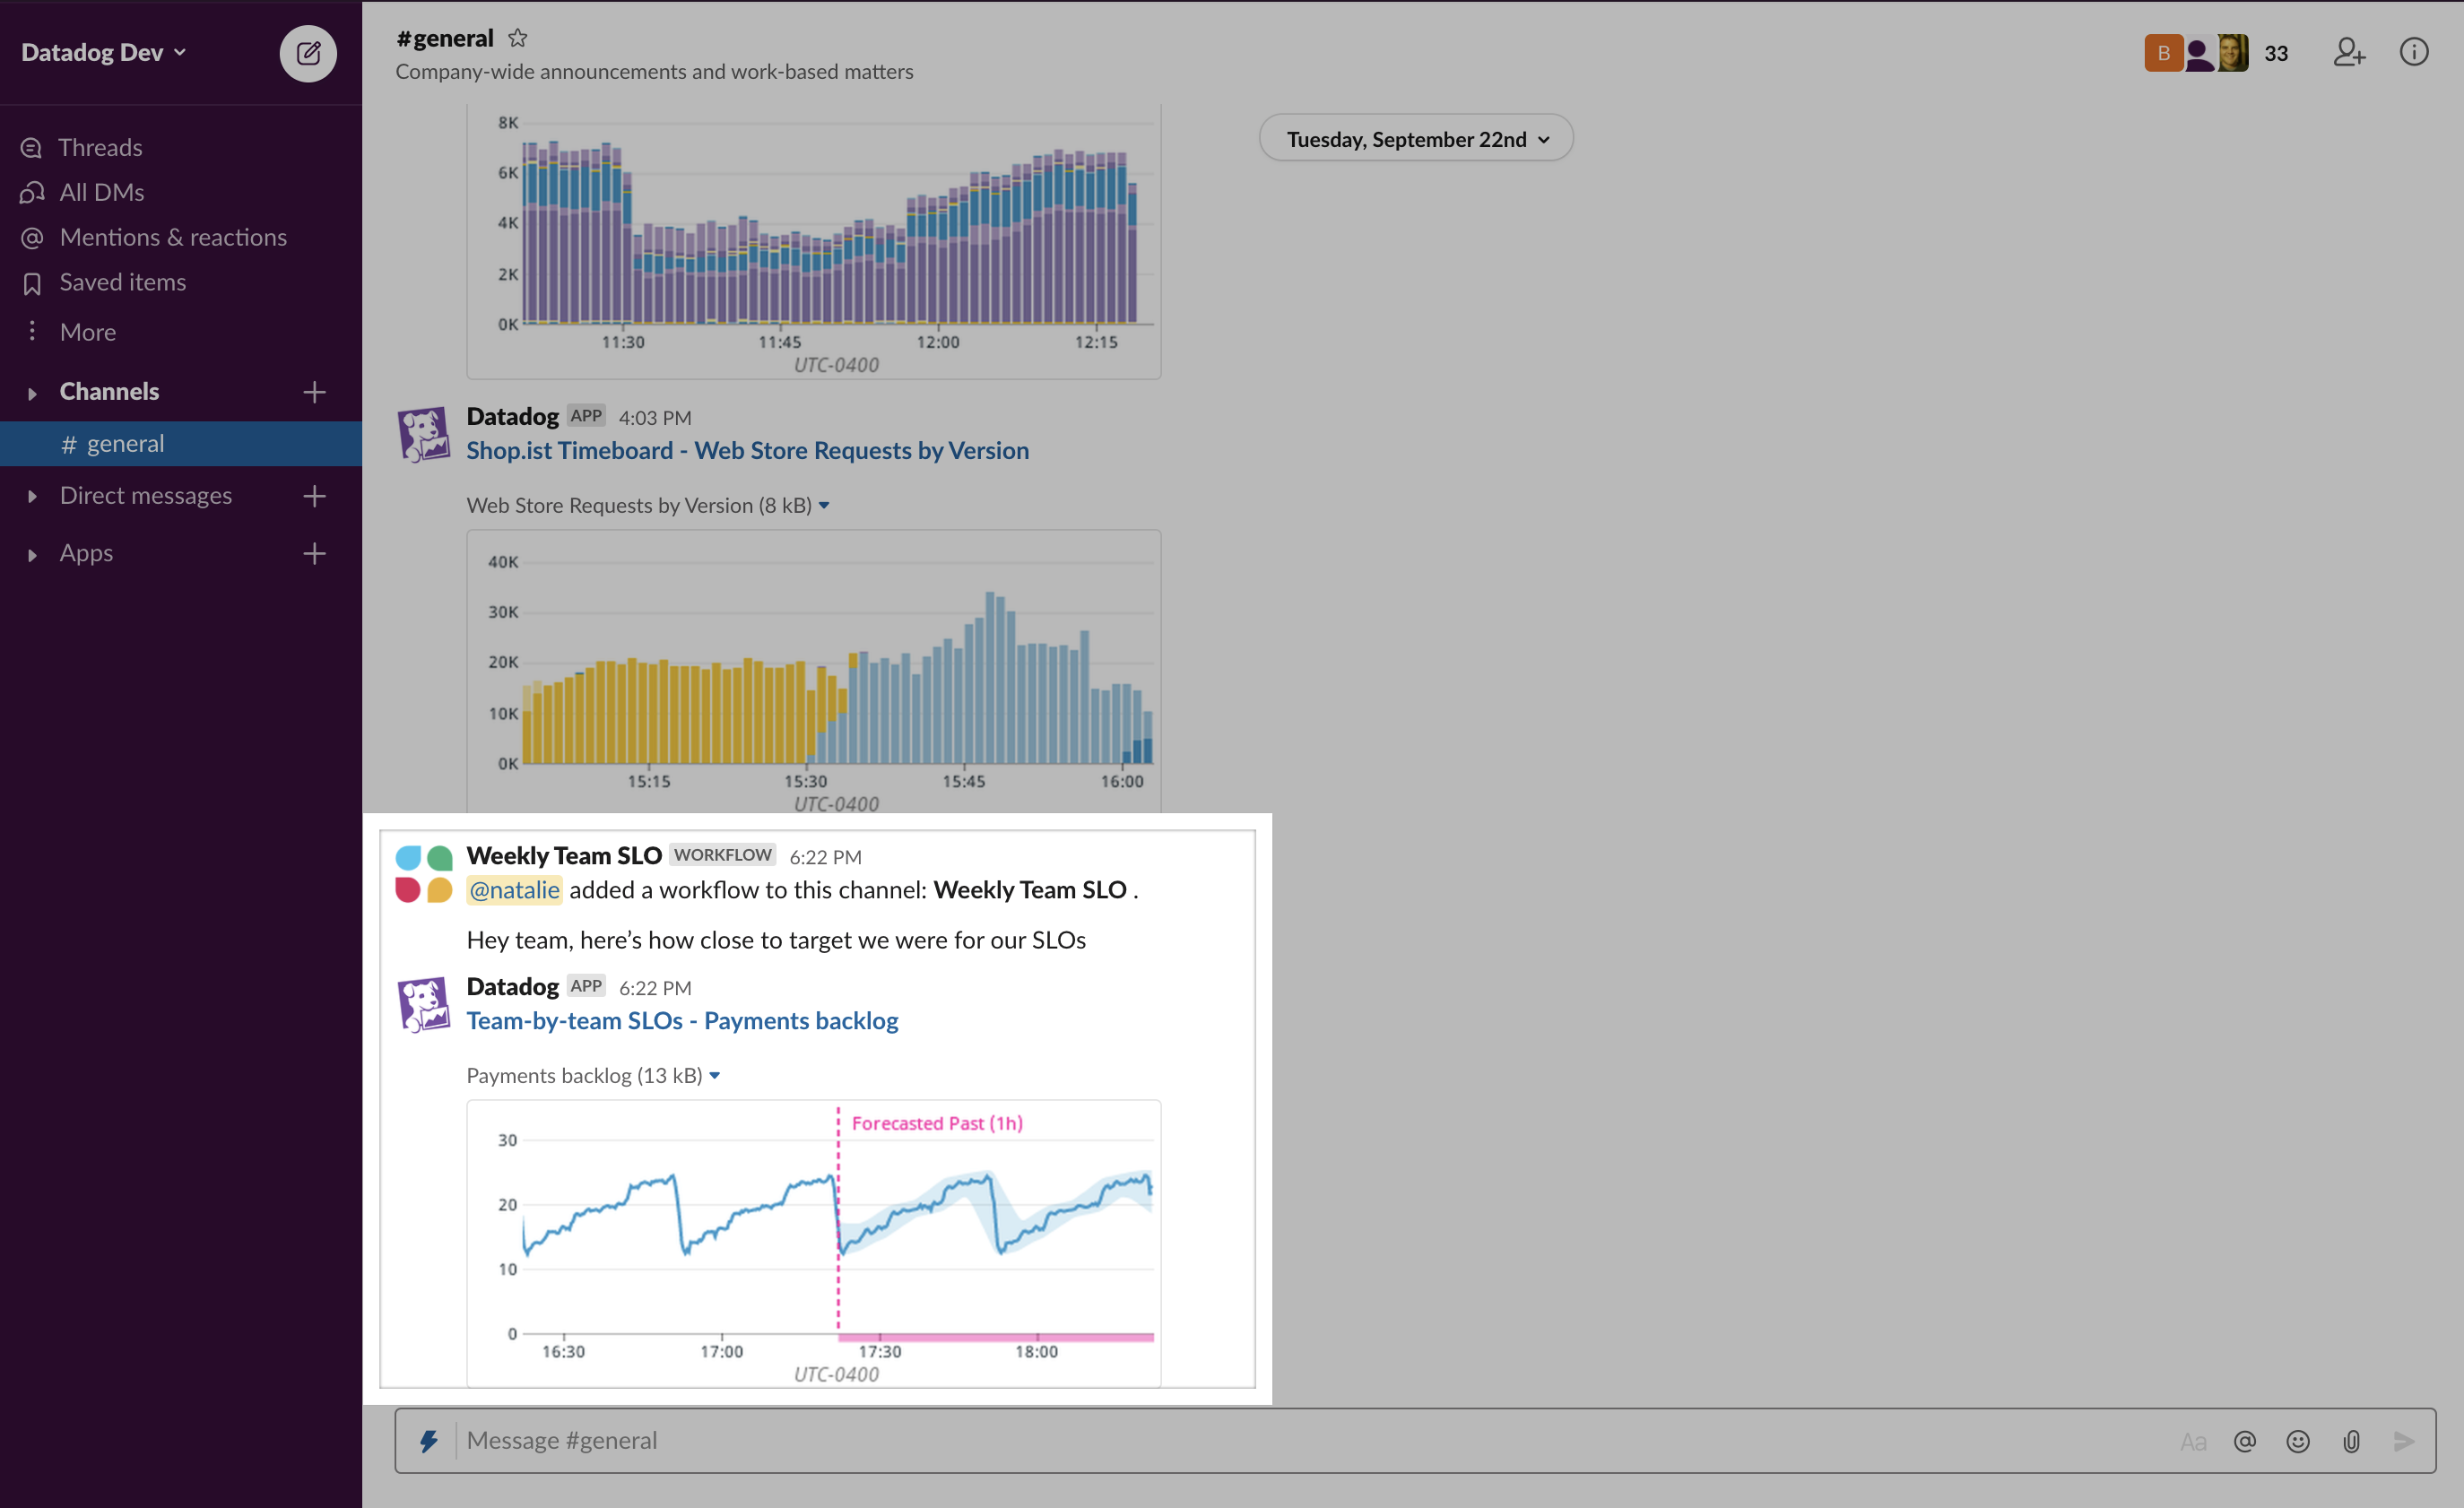2464x1508 pixels.
Task: Attach a file with the paperclip icon
Action: pos(2351,1440)
